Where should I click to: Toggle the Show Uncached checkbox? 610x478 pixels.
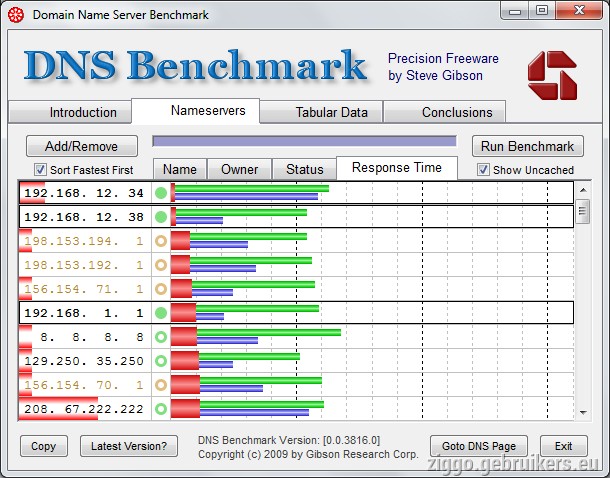[x=483, y=170]
